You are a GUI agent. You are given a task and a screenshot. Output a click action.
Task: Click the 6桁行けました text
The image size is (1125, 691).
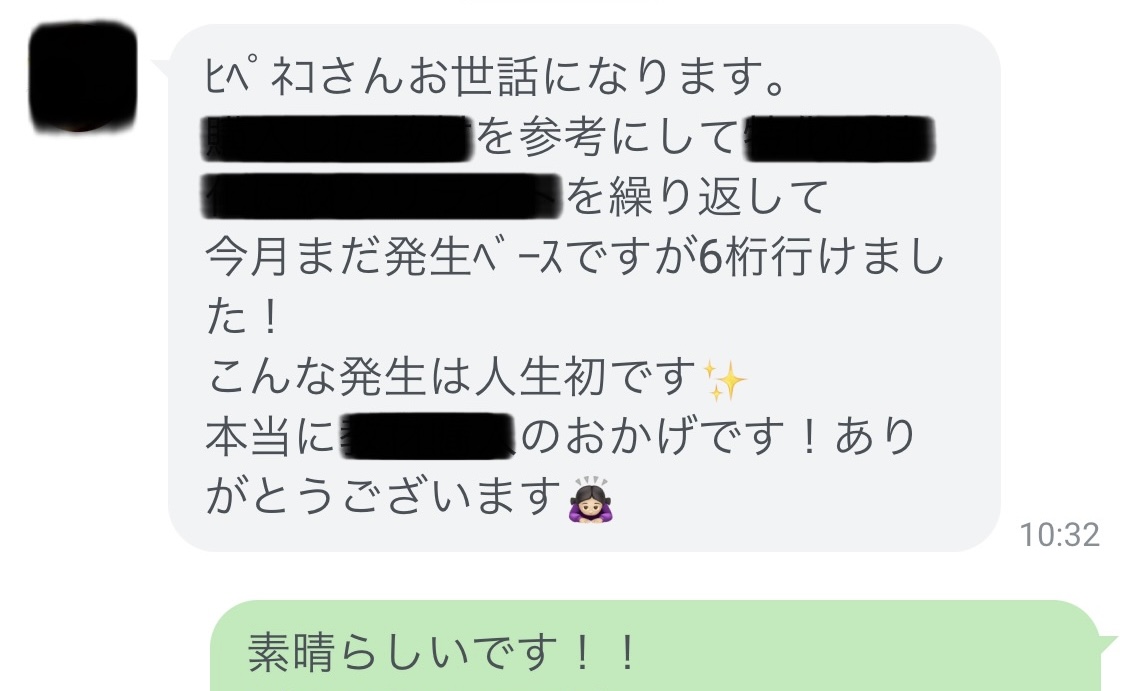coord(821,257)
